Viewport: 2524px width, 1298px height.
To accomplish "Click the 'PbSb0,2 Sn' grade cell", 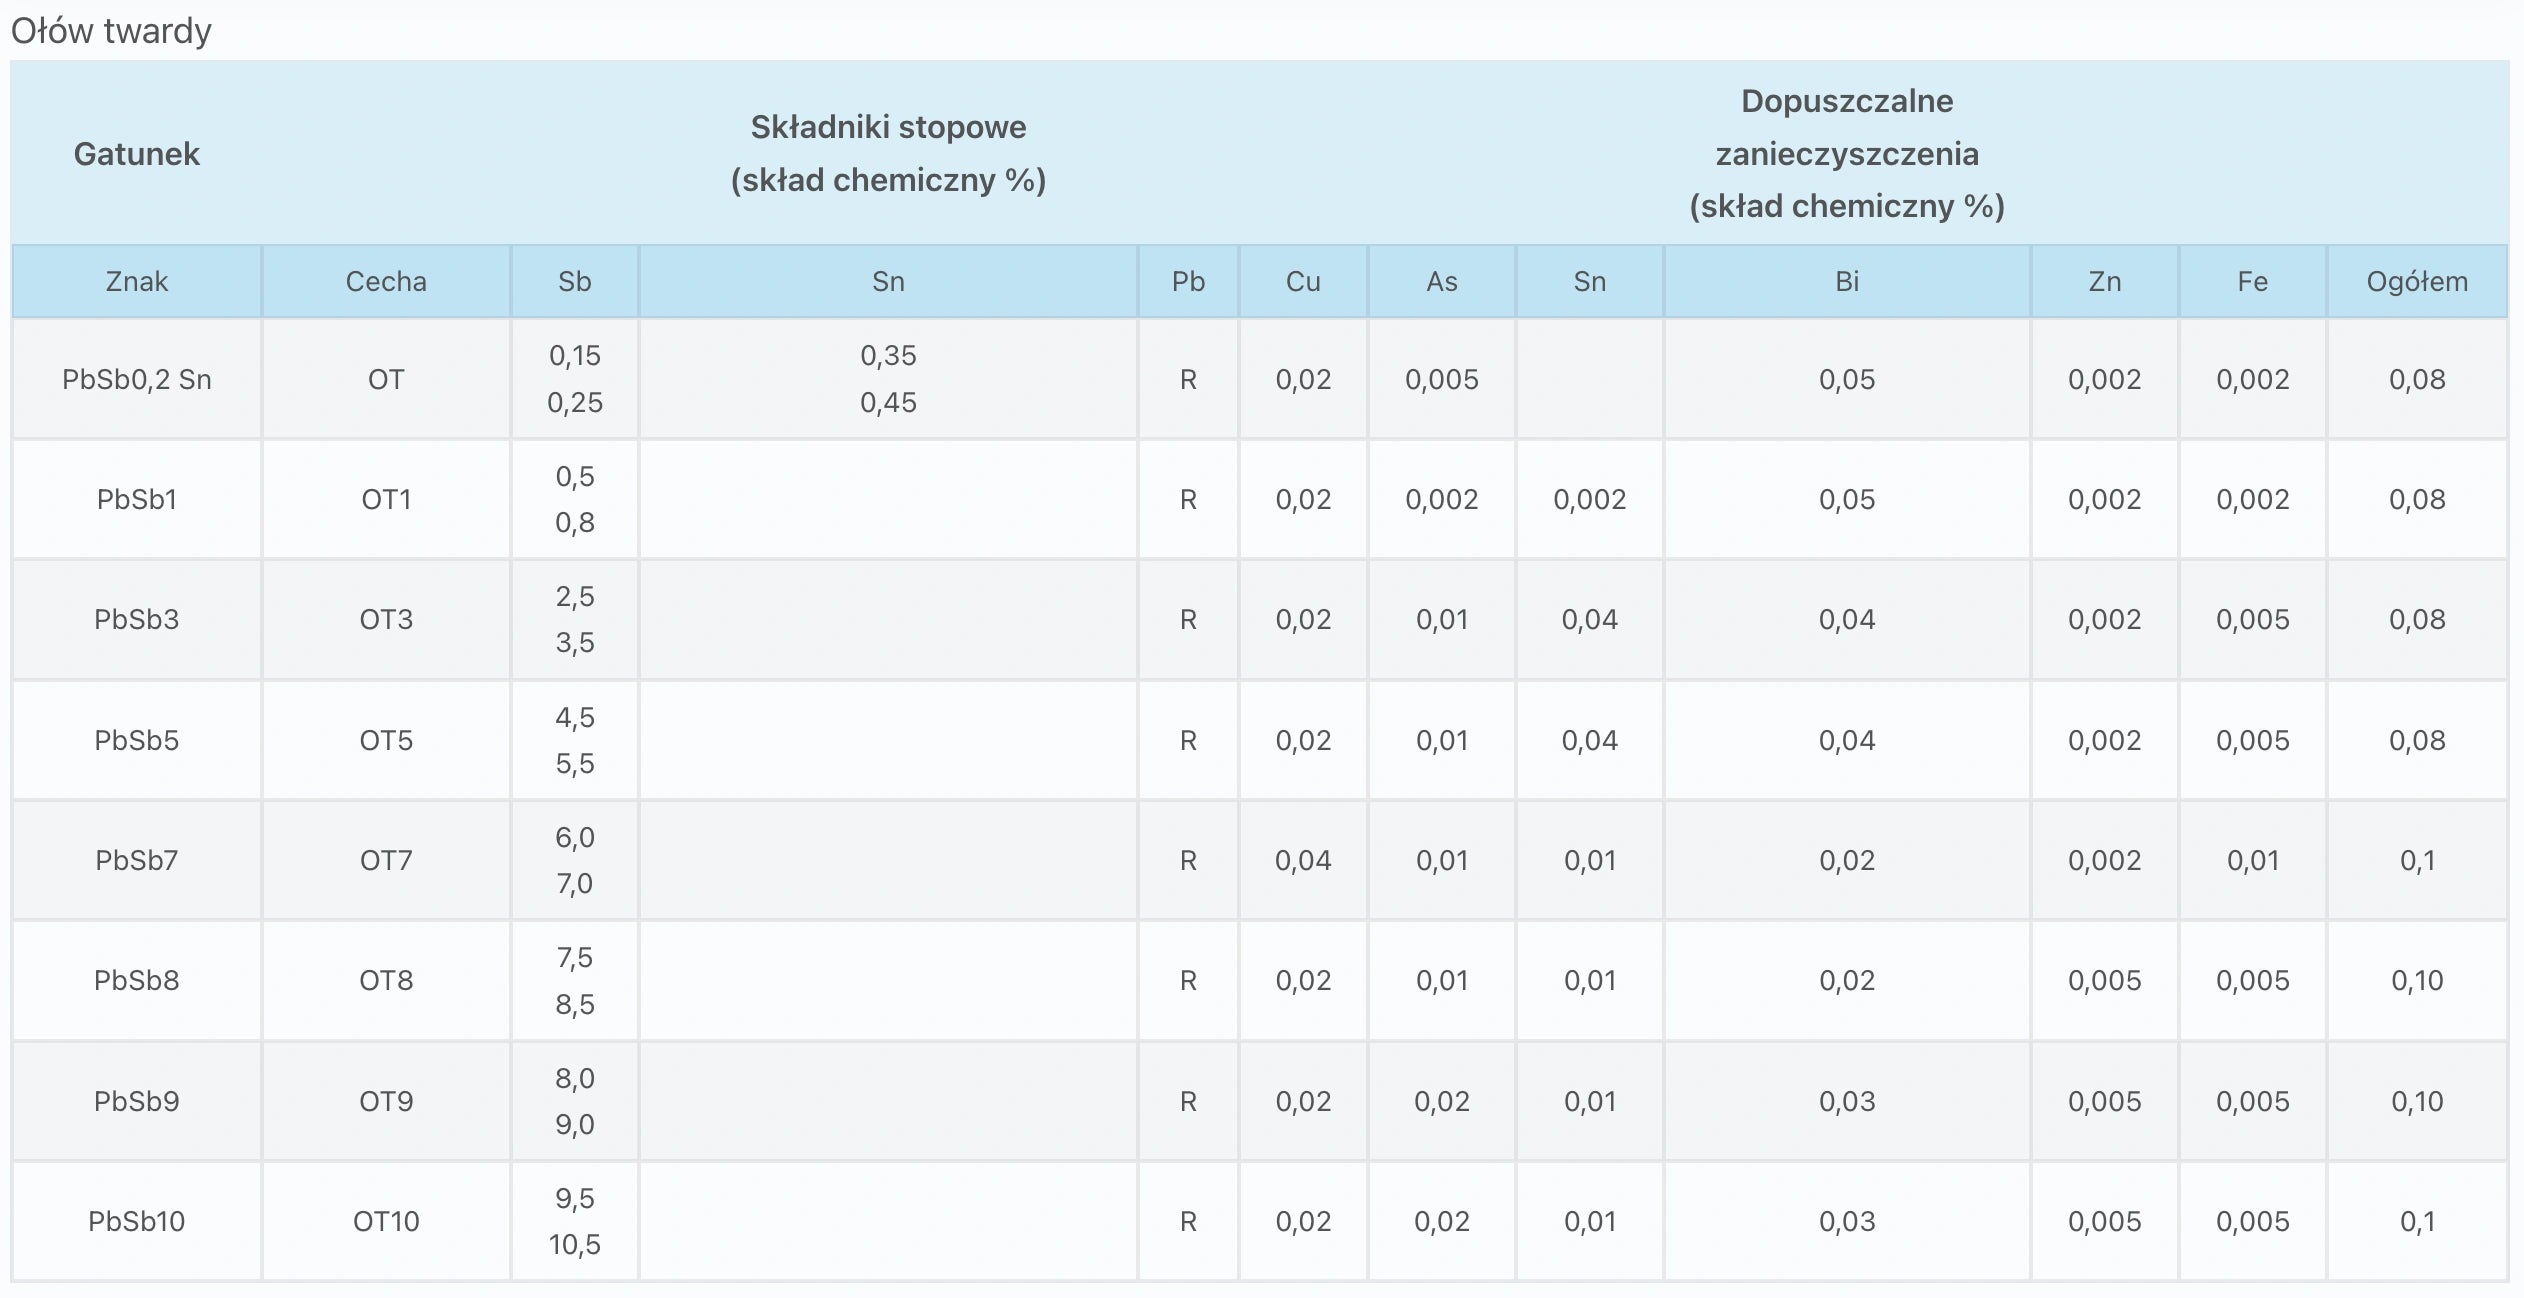I will tap(137, 380).
